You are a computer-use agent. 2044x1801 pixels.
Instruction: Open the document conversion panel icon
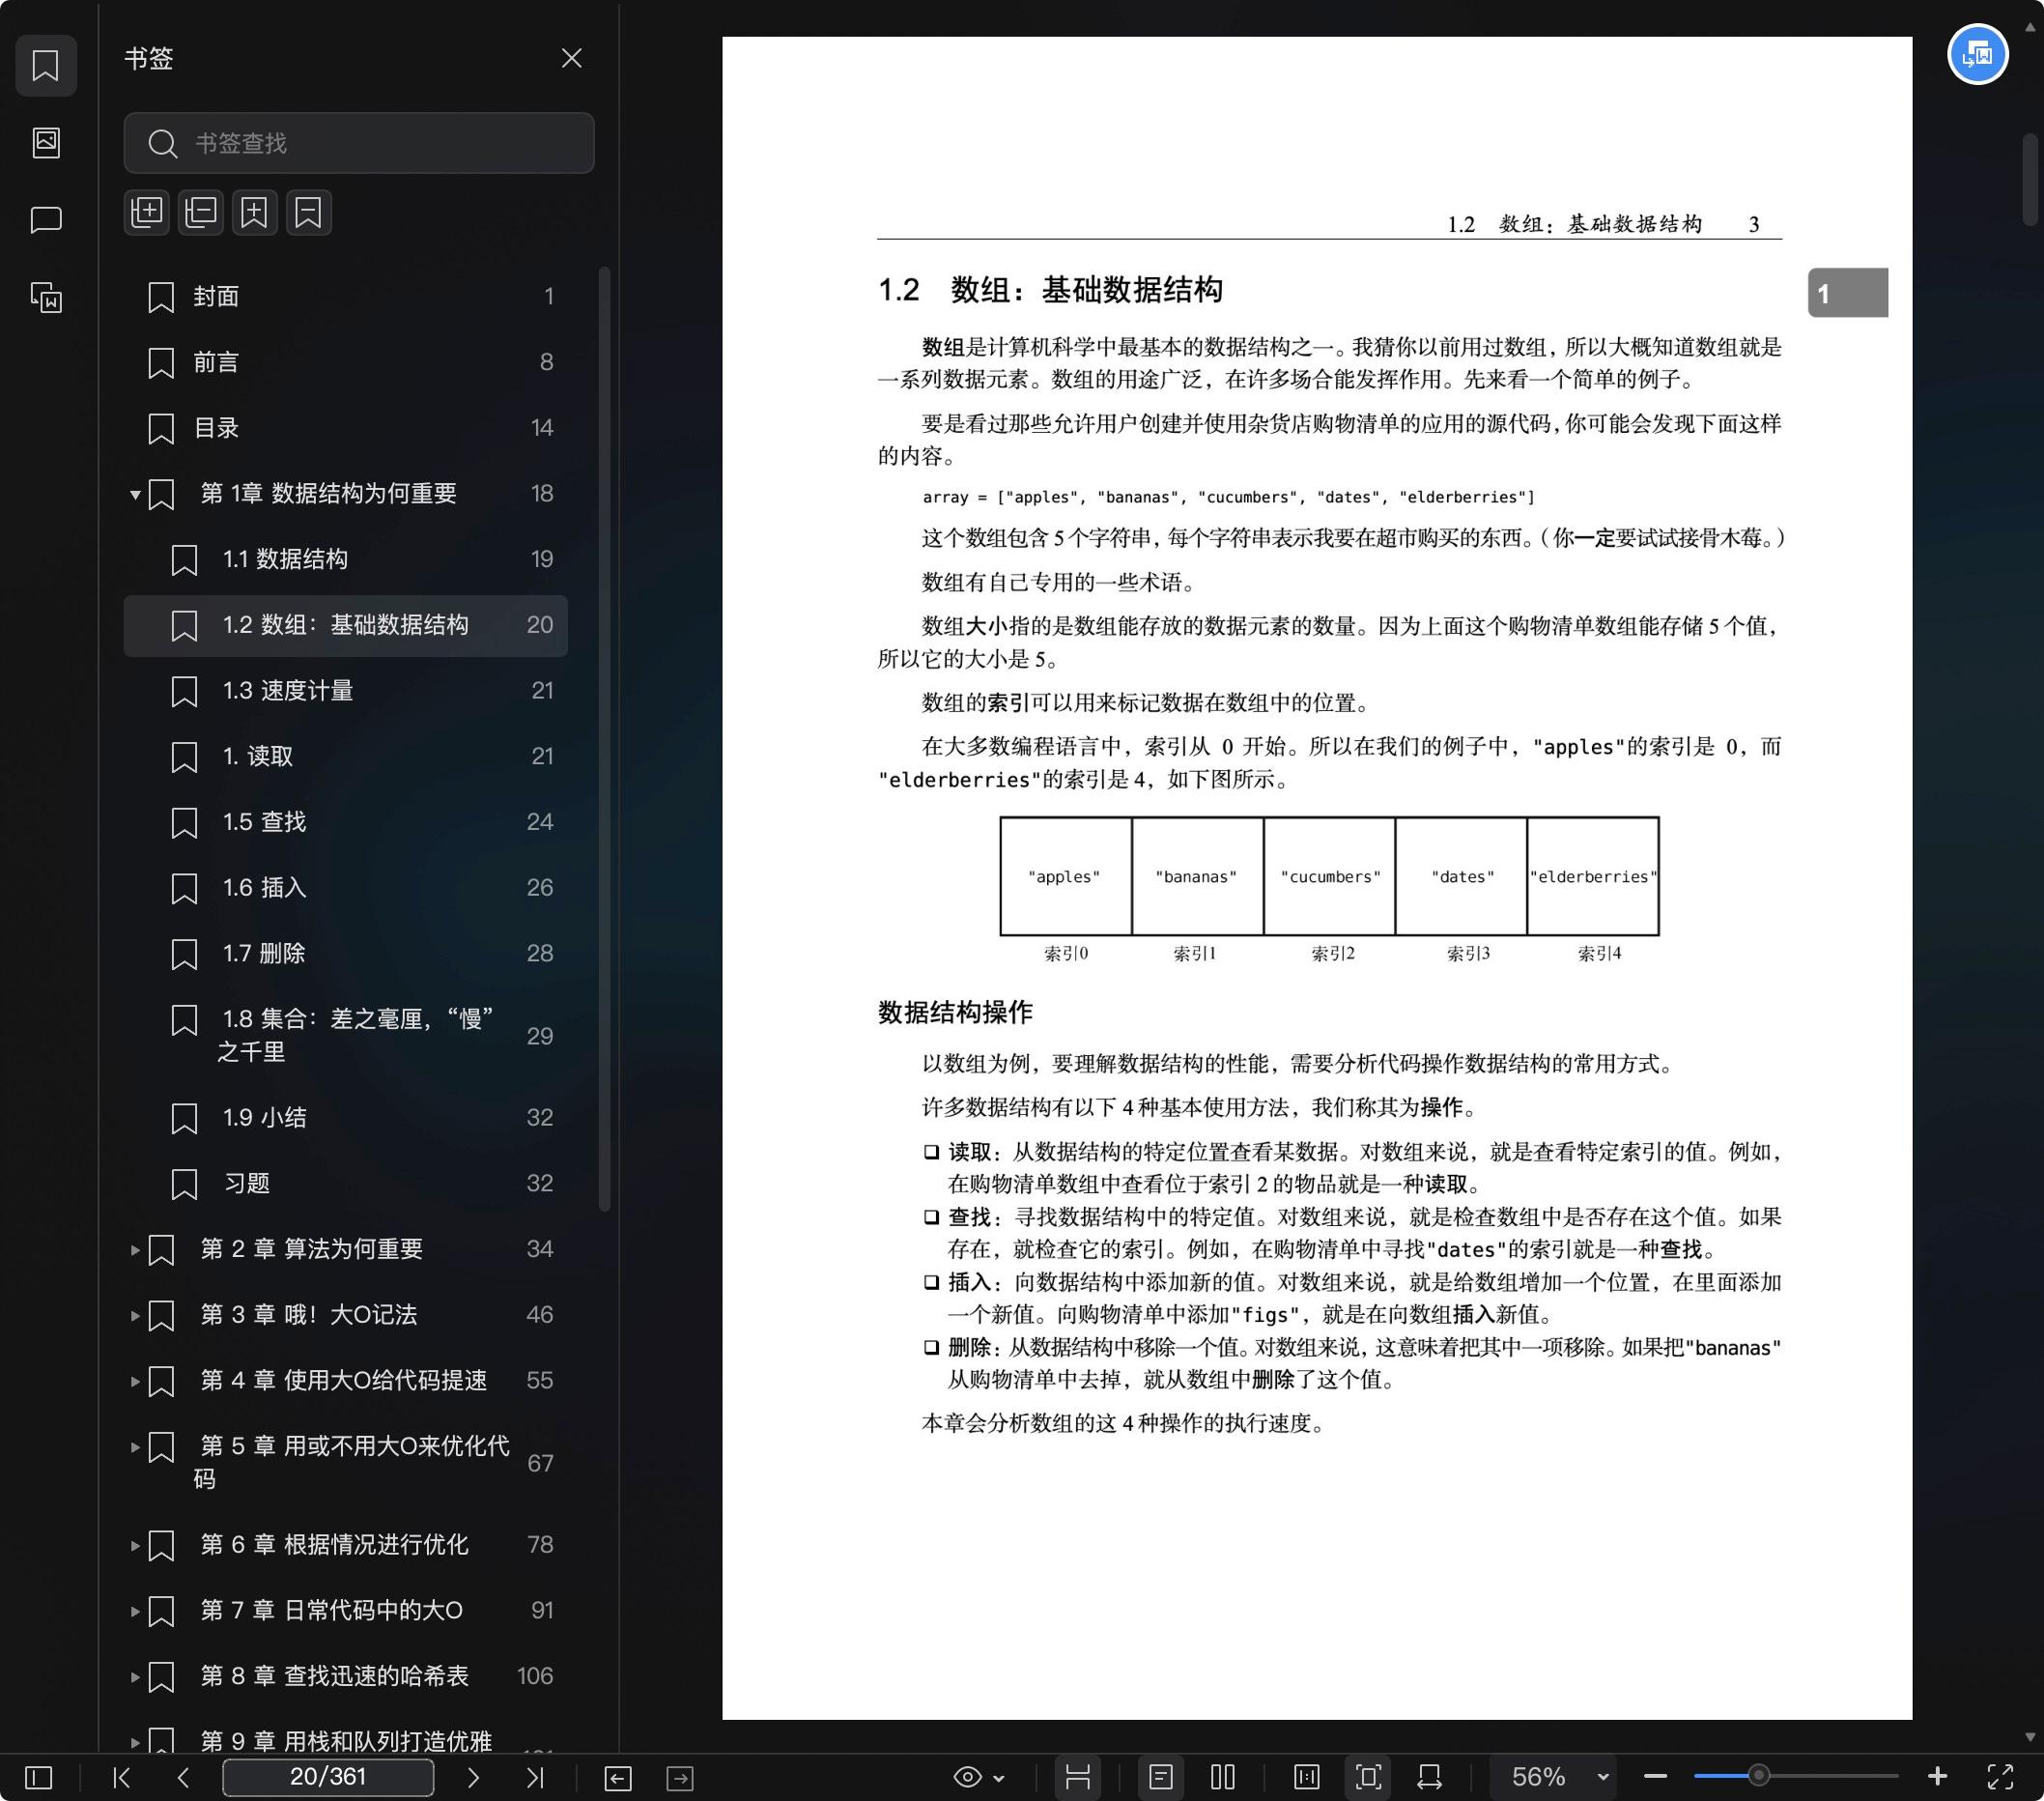(46, 297)
